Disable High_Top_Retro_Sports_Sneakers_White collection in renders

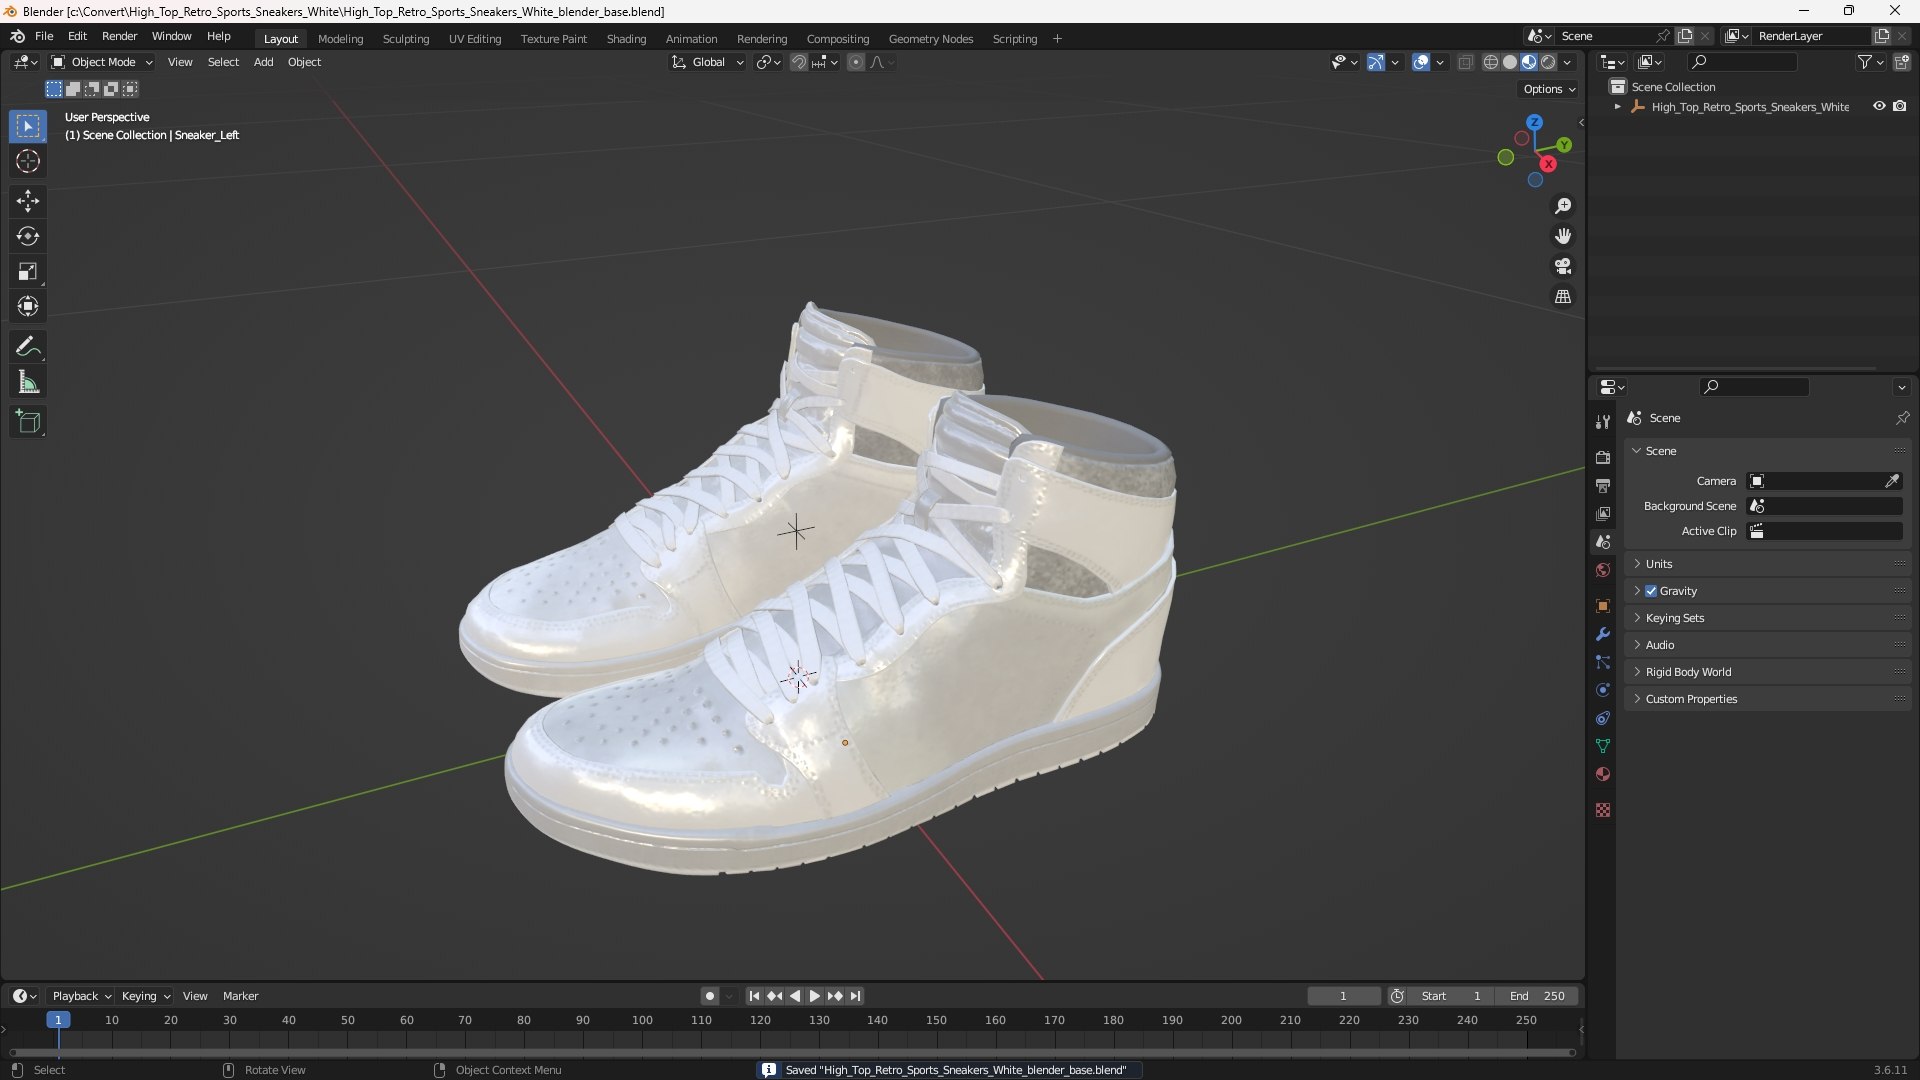[x=1899, y=106]
